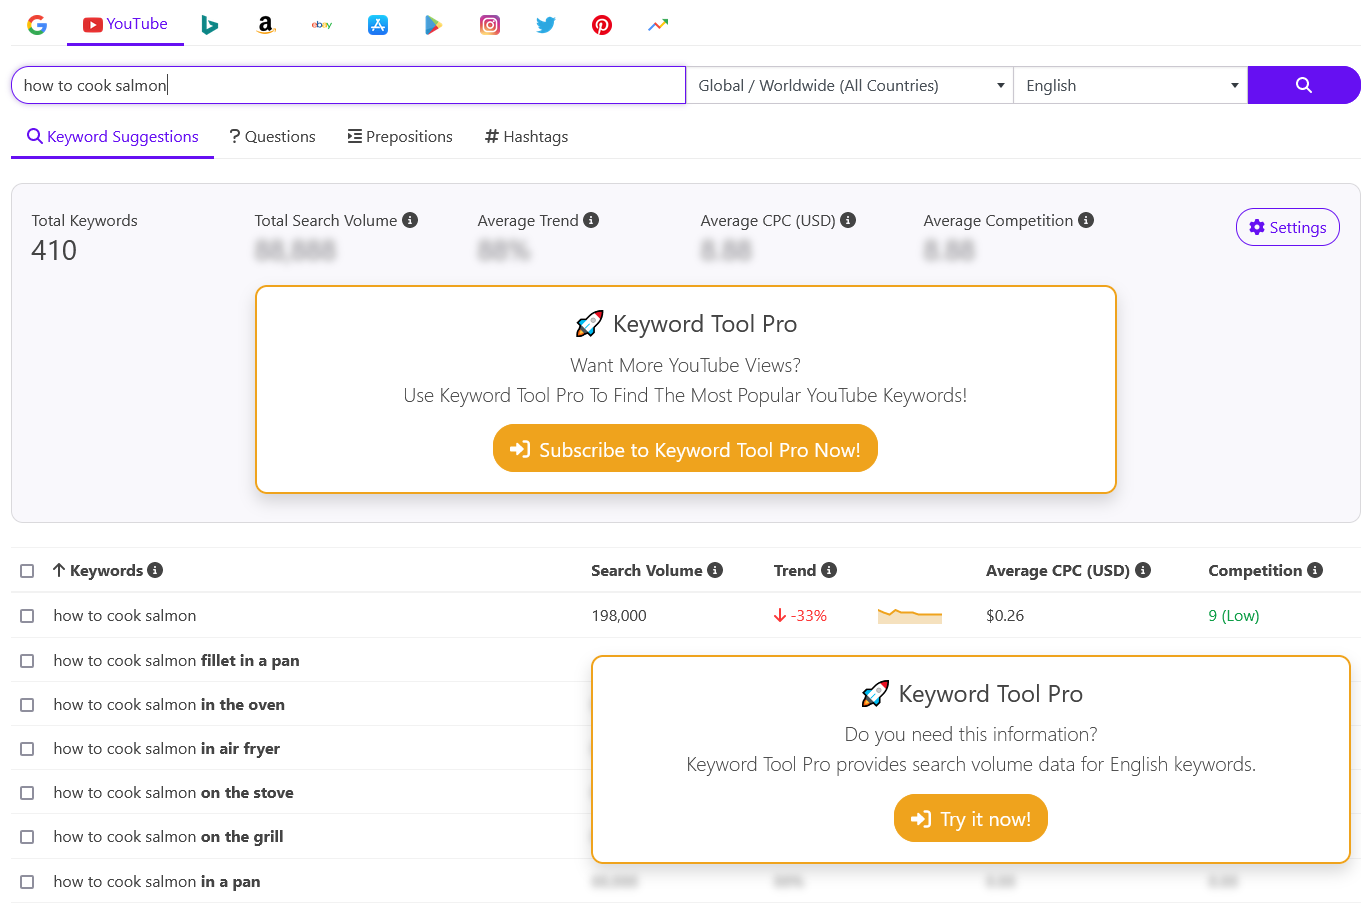This screenshot has height=907, width=1372.
Task: Open the English language dropdown
Action: click(x=1131, y=85)
